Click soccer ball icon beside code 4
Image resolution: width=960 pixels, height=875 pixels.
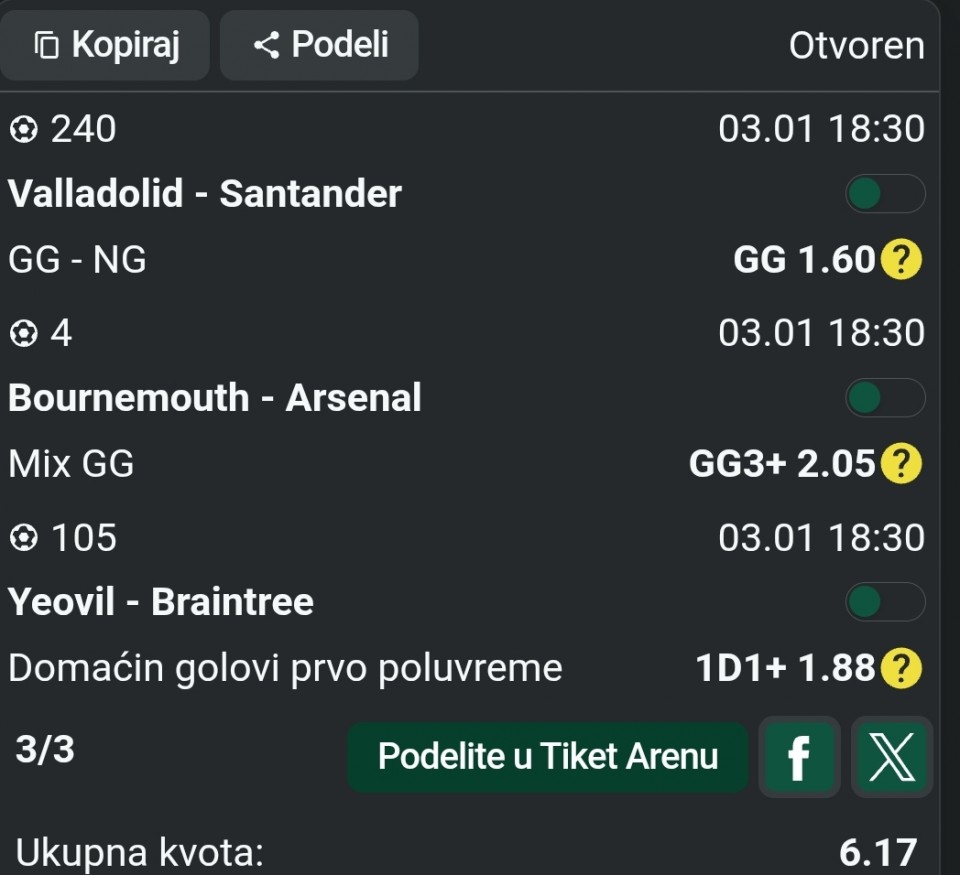[22, 334]
